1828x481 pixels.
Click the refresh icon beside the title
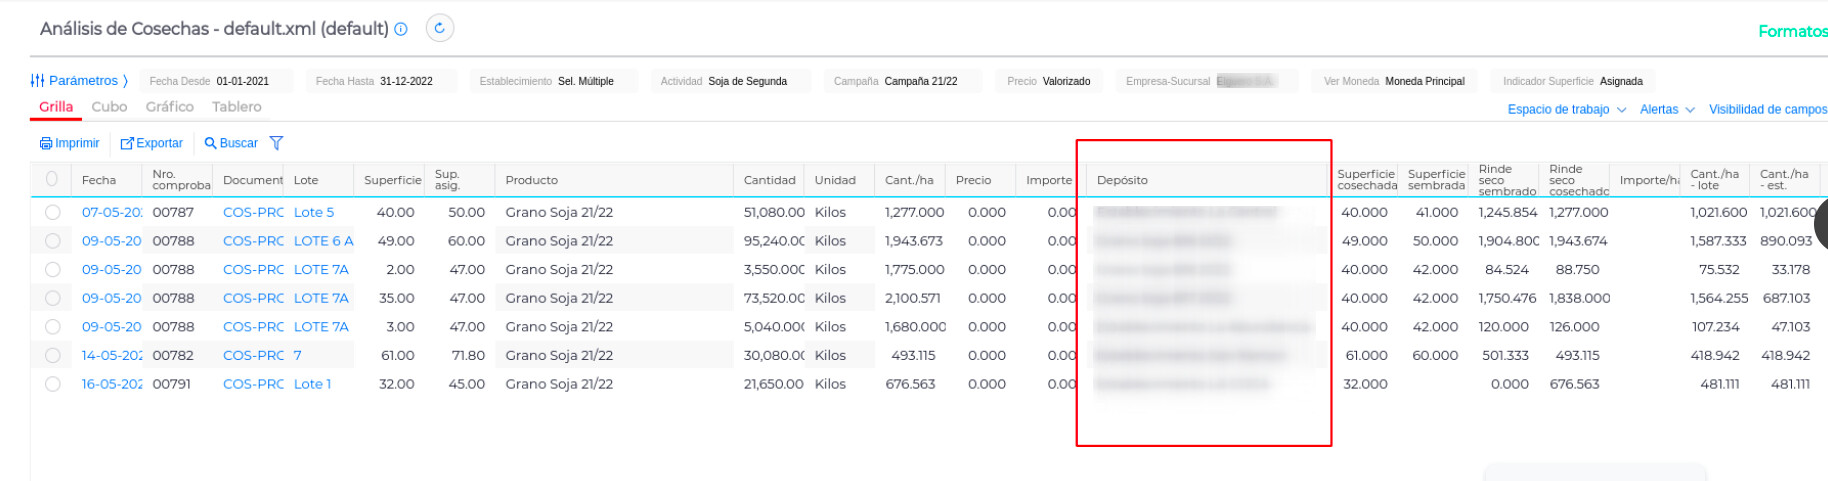440,28
